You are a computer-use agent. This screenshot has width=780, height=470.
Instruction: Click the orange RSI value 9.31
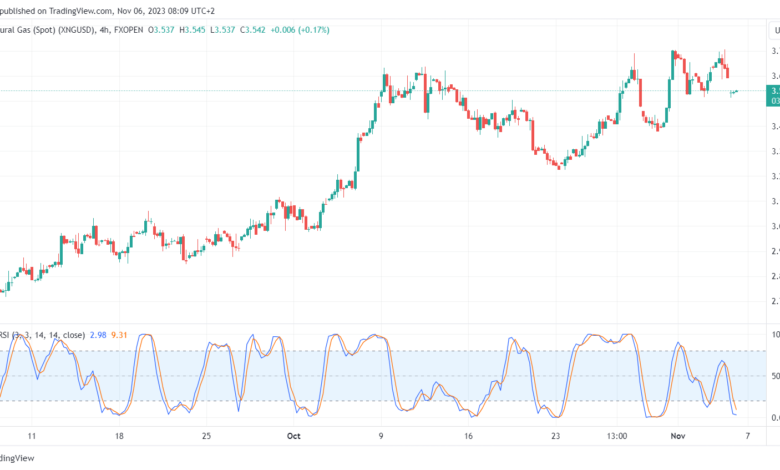[119, 335]
